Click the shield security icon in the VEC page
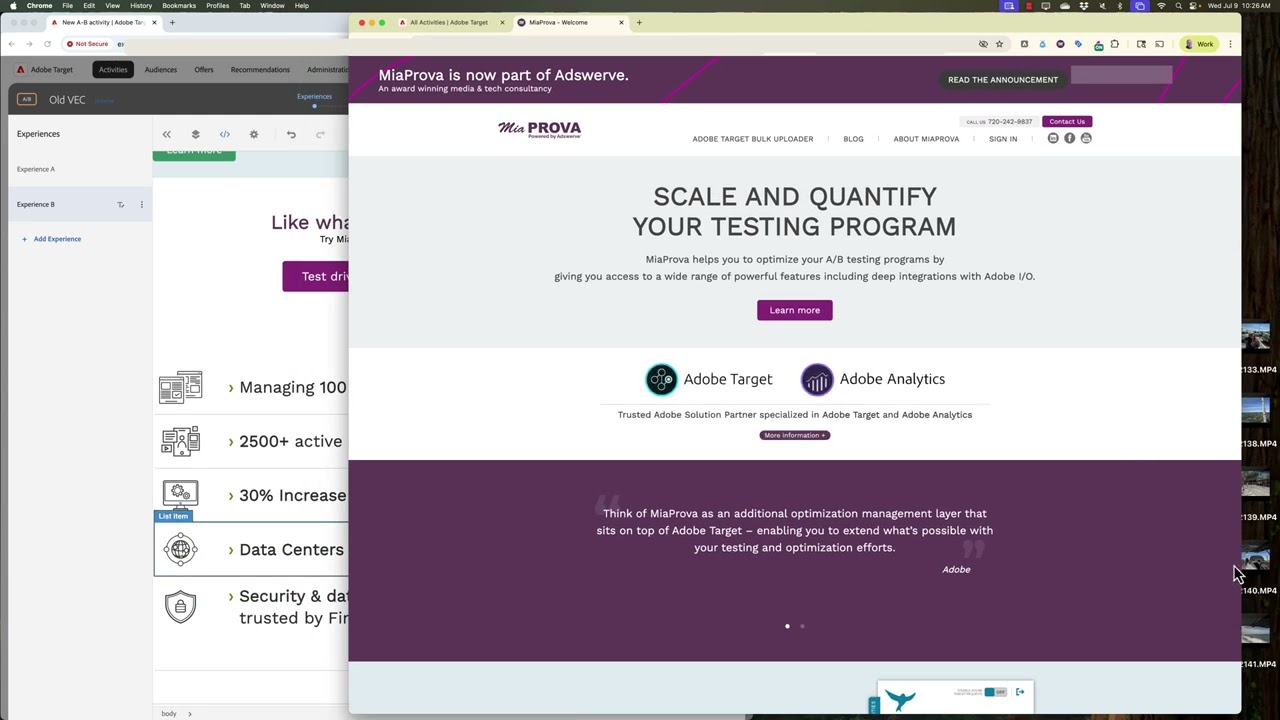This screenshot has height=720, width=1280. click(181, 606)
